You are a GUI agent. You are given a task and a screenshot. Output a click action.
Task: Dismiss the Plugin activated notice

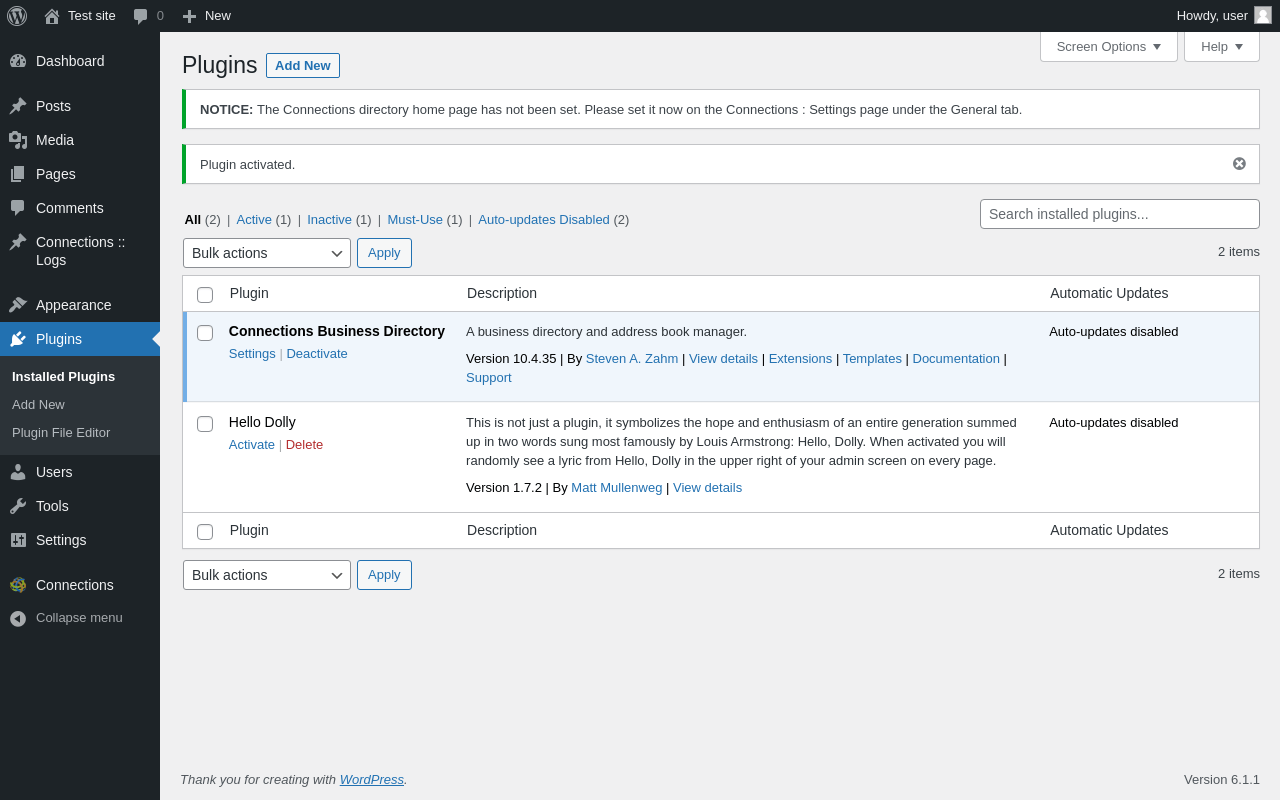pos(1239,164)
